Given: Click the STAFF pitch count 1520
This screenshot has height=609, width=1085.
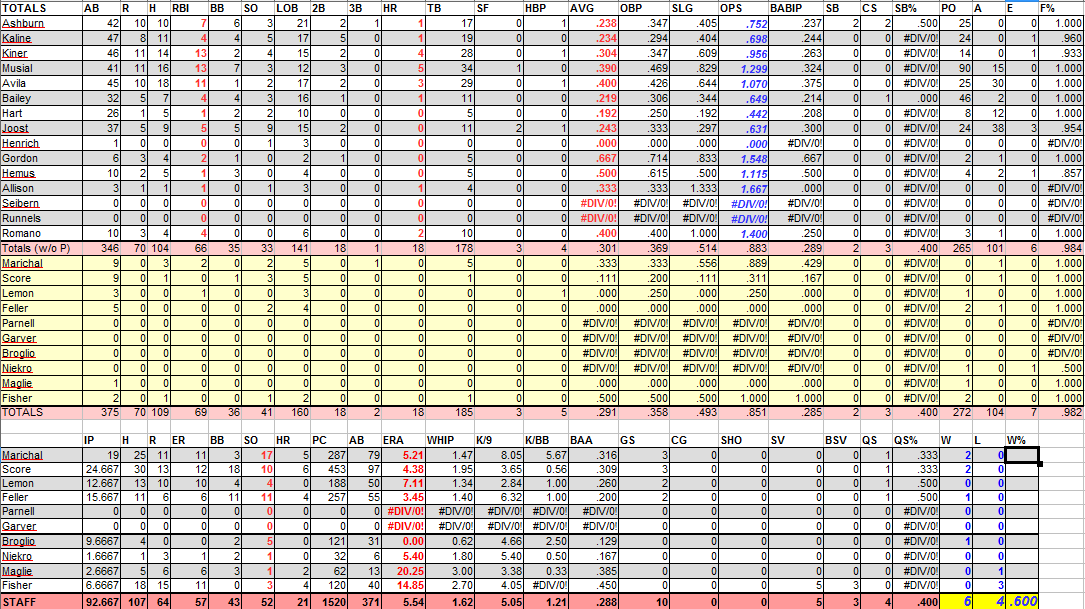Looking at the screenshot, I should tap(329, 602).
